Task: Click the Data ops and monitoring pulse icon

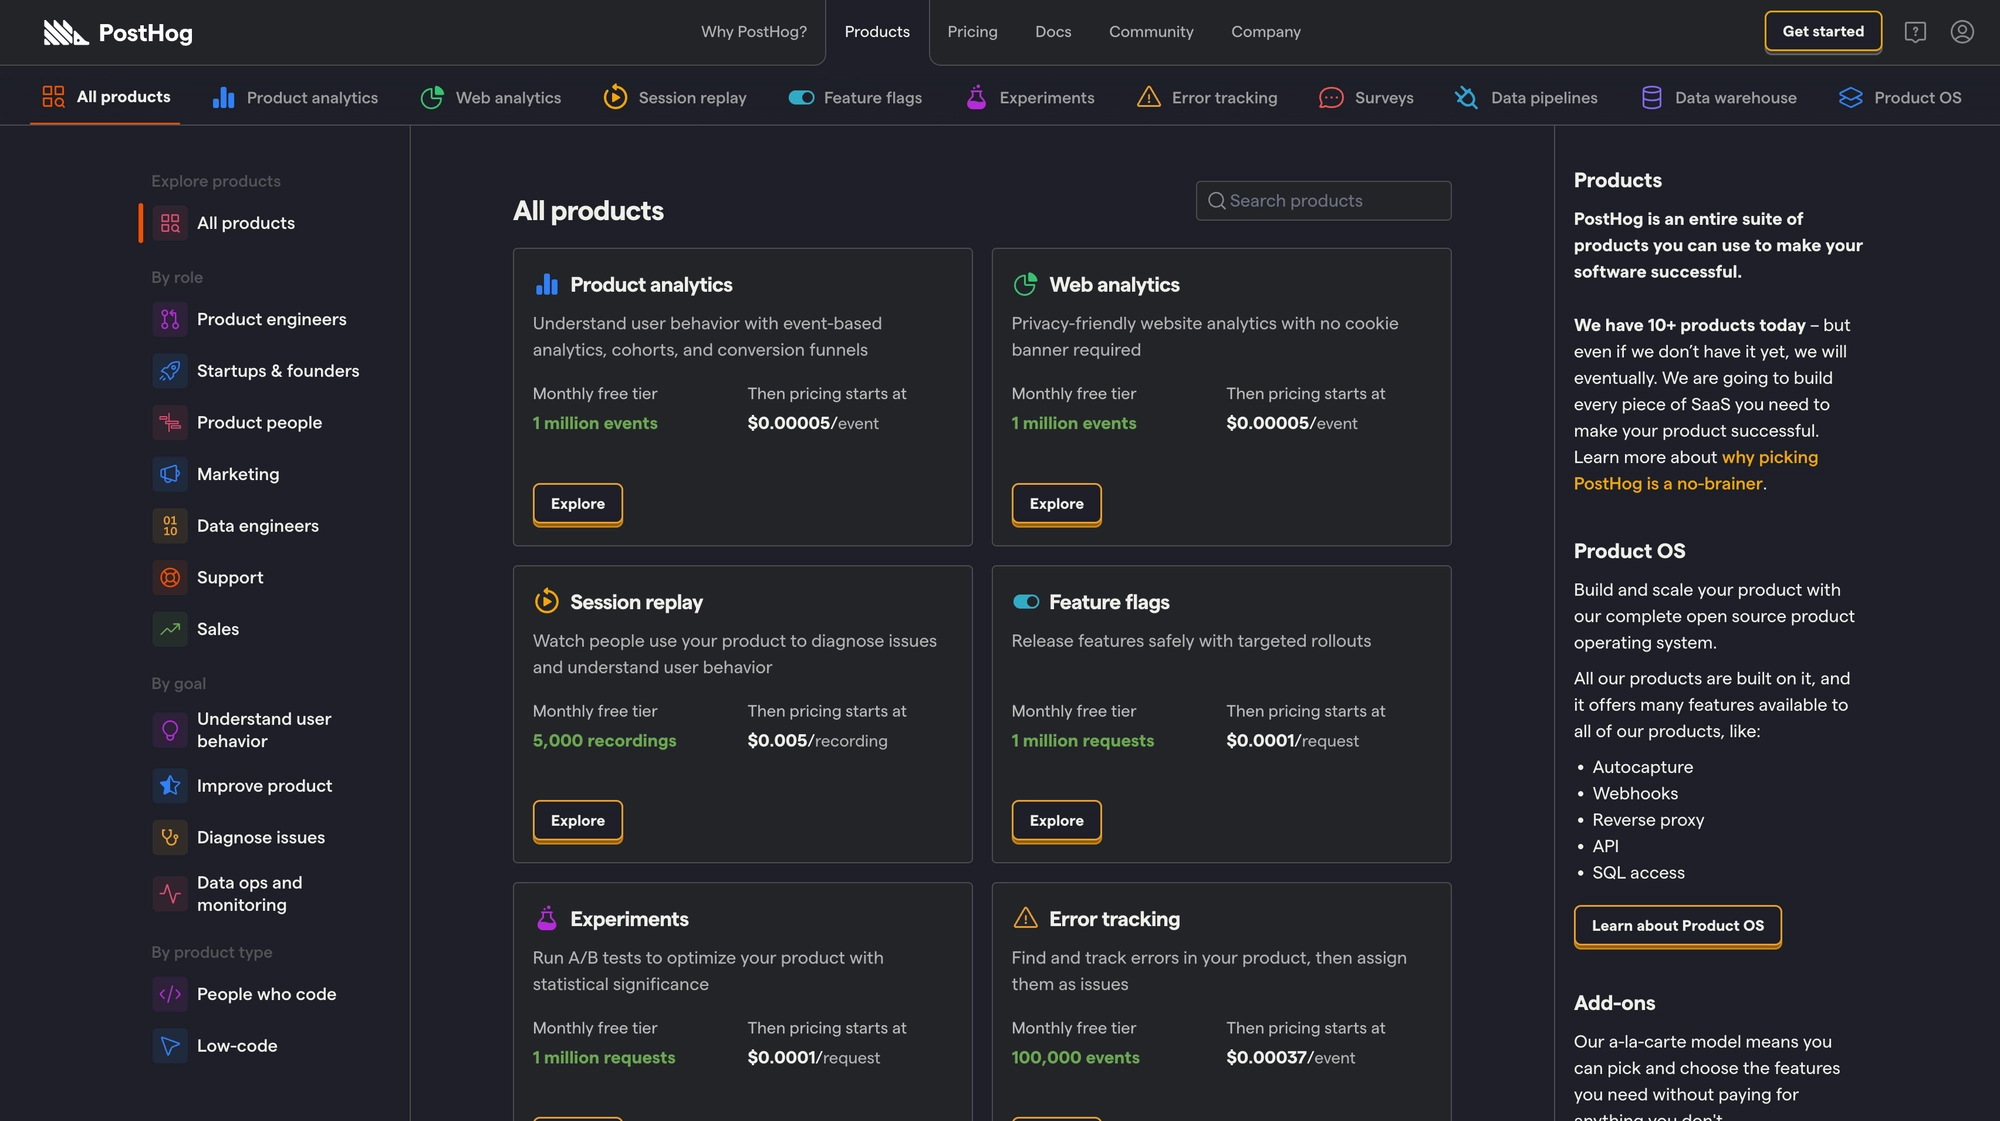Action: tap(170, 894)
